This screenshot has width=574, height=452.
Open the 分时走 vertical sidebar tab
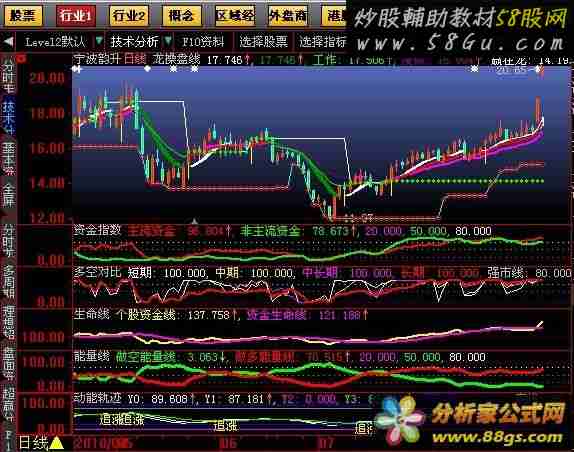click(x=8, y=73)
